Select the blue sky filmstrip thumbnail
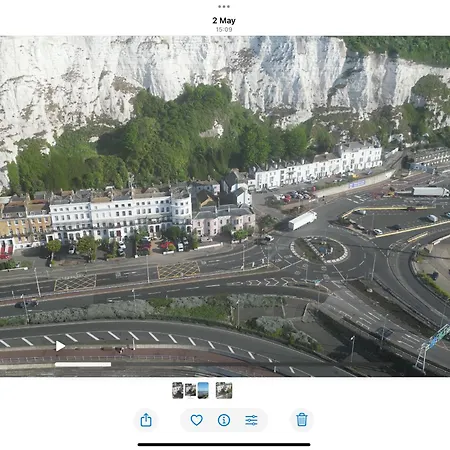The height and width of the screenshot is (450, 450). (x=203, y=390)
